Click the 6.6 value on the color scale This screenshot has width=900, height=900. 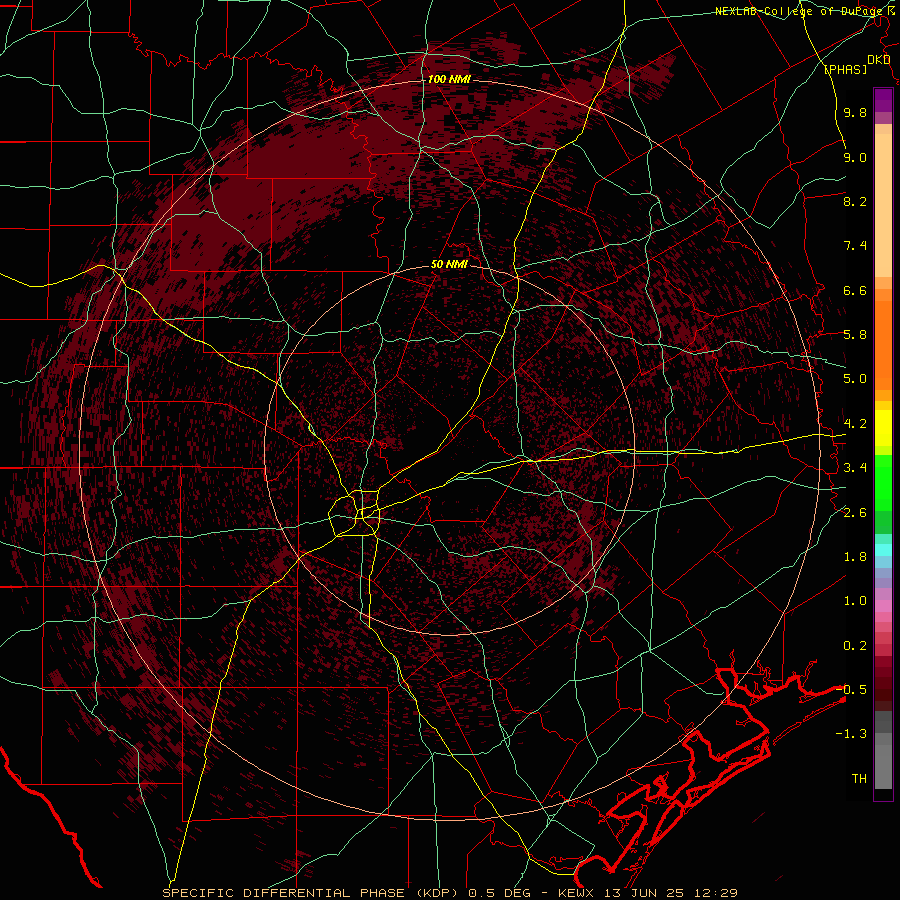[x=855, y=290]
